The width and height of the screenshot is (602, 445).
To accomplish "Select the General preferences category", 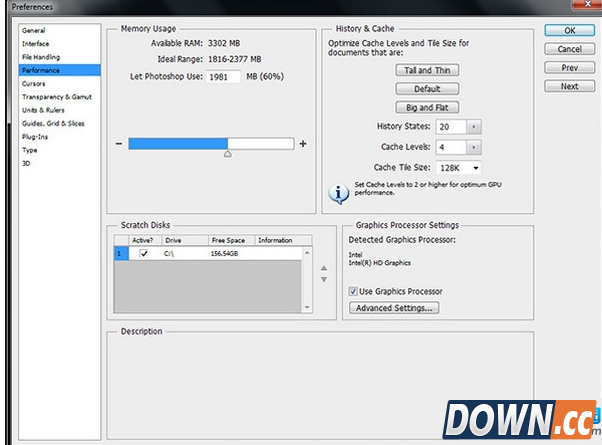I will coord(34,31).
